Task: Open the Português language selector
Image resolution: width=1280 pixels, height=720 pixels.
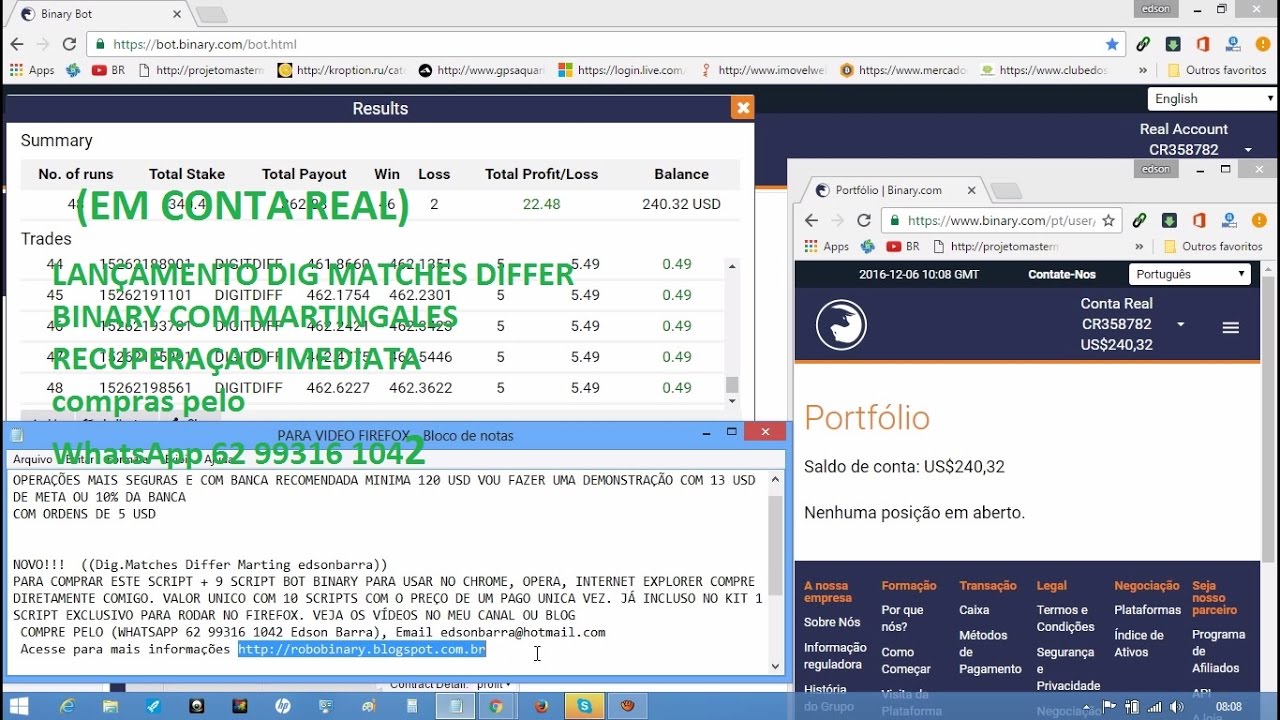Action: pyautogui.click(x=1190, y=274)
